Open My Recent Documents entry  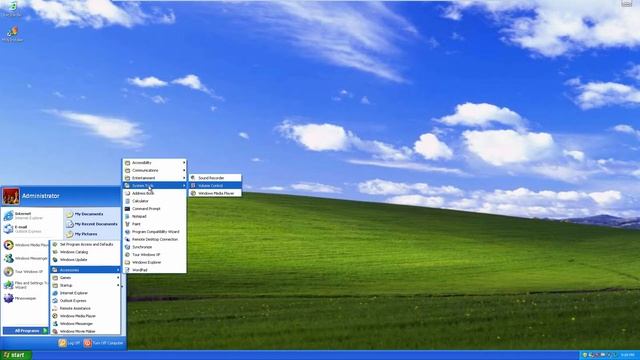(x=92, y=224)
